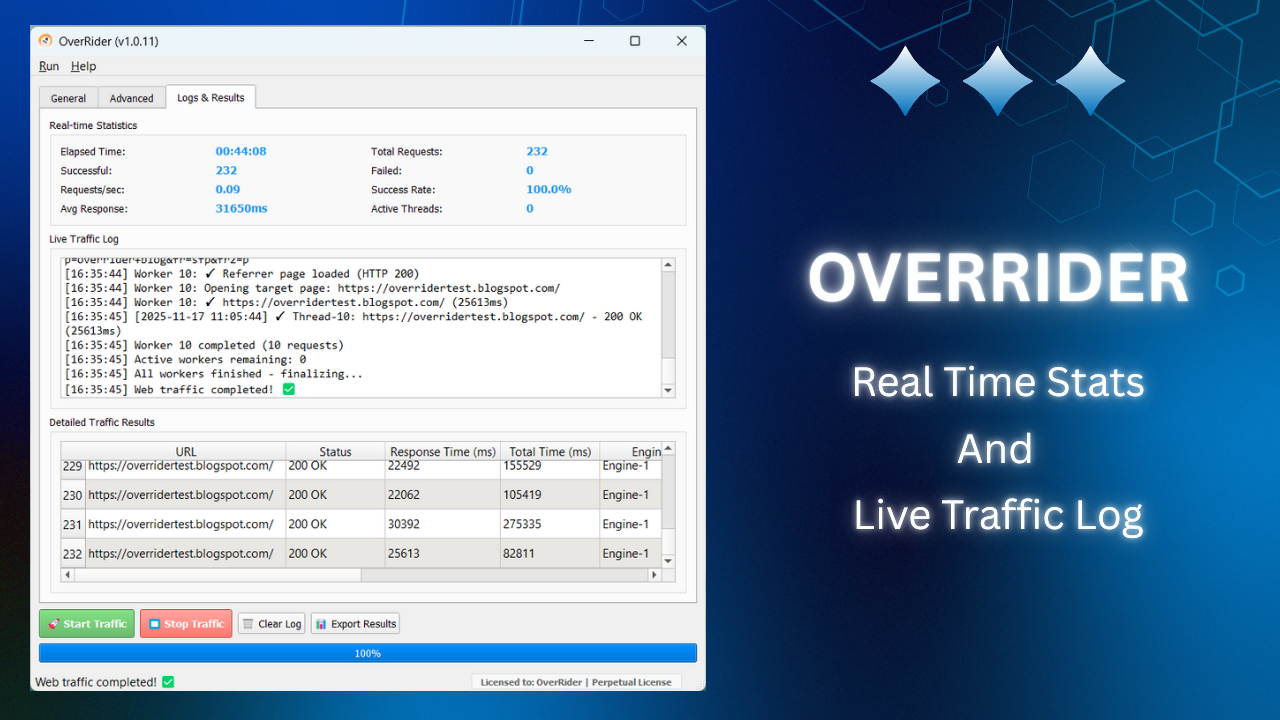Click the Success Rate value 100.0%
This screenshot has height=720, width=1280.
(x=549, y=190)
